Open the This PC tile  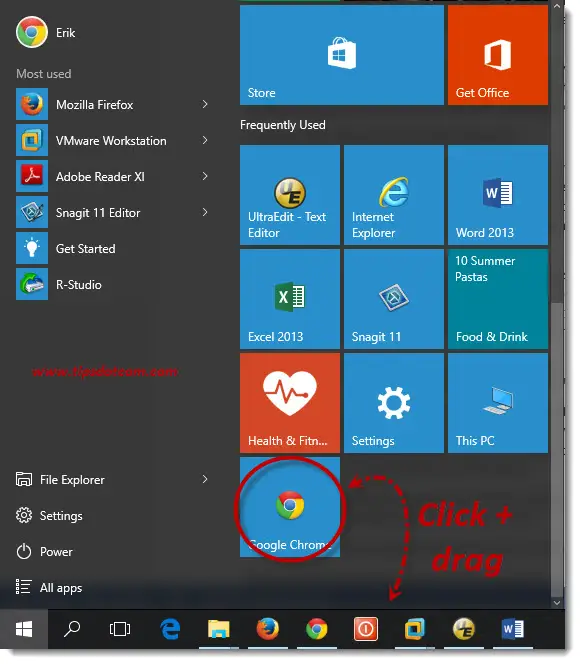498,403
